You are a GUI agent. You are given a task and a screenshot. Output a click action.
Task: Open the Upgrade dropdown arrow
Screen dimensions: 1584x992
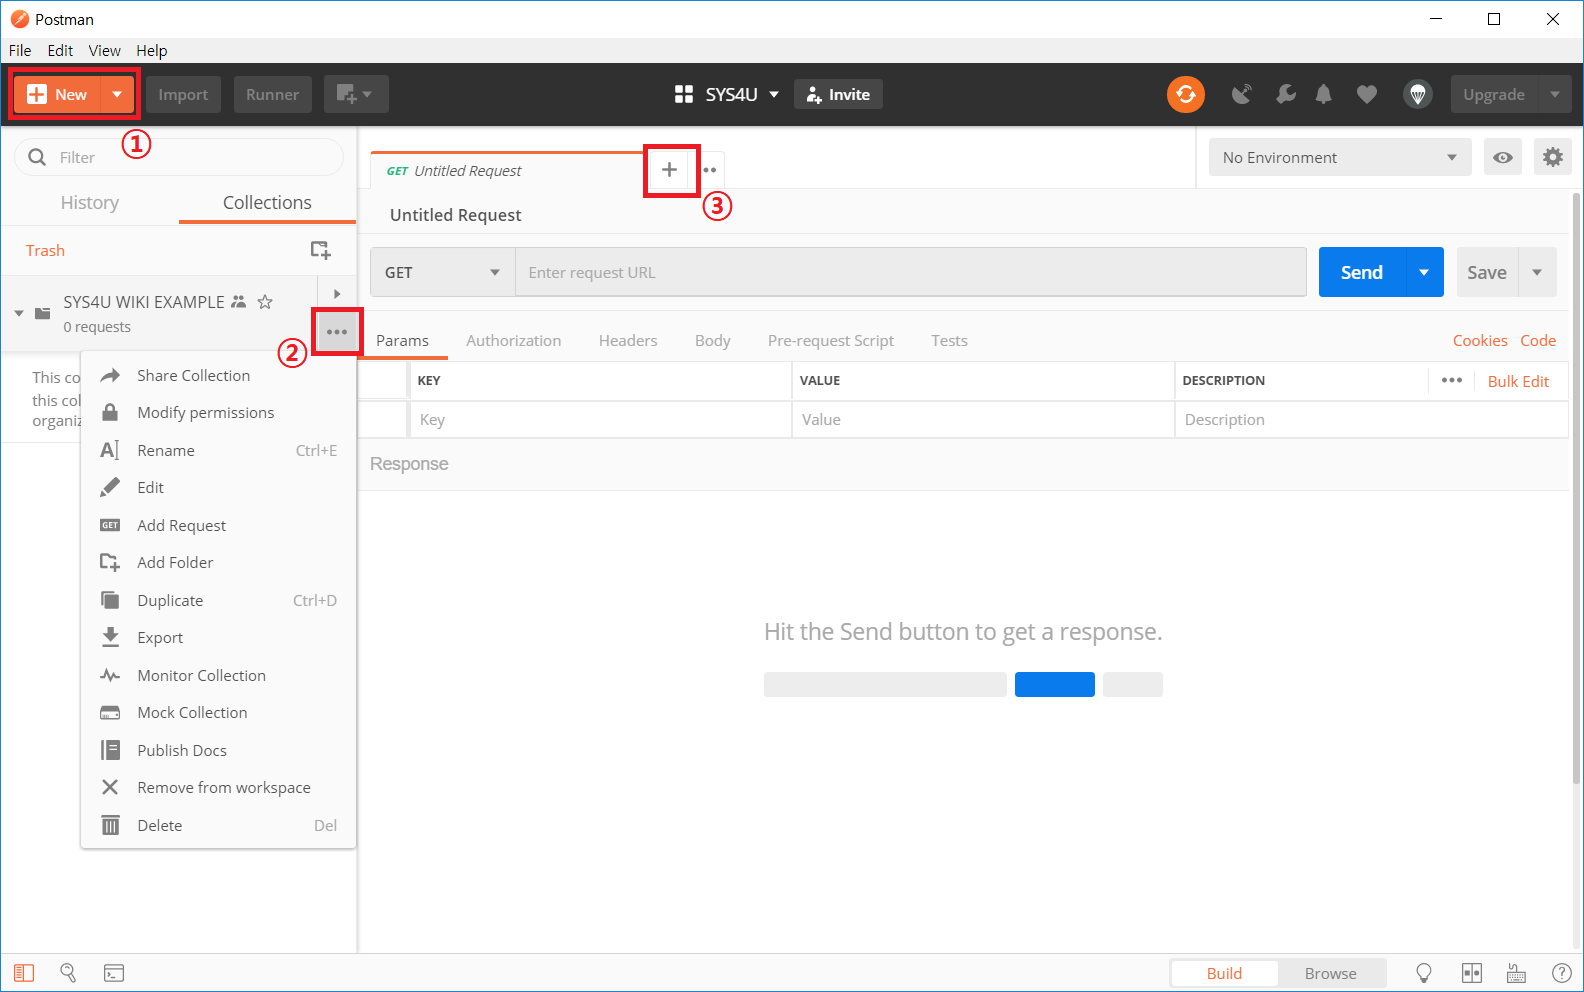tap(1555, 94)
